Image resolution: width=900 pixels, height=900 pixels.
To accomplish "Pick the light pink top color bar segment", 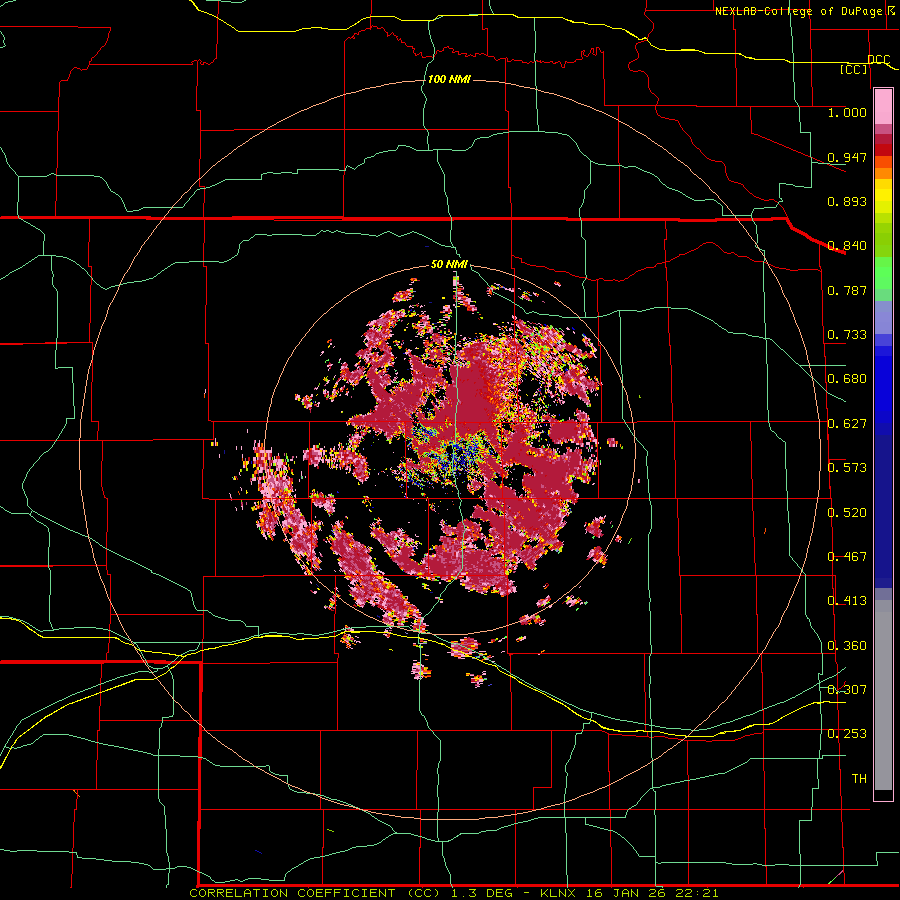I will (883, 107).
